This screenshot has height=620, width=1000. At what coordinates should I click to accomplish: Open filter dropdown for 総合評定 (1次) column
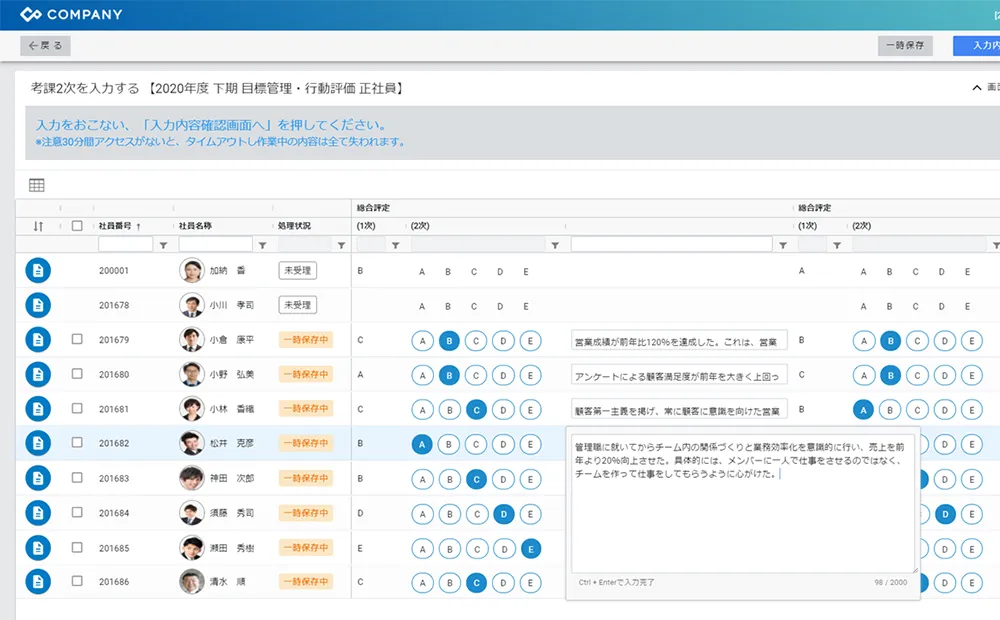pos(395,245)
